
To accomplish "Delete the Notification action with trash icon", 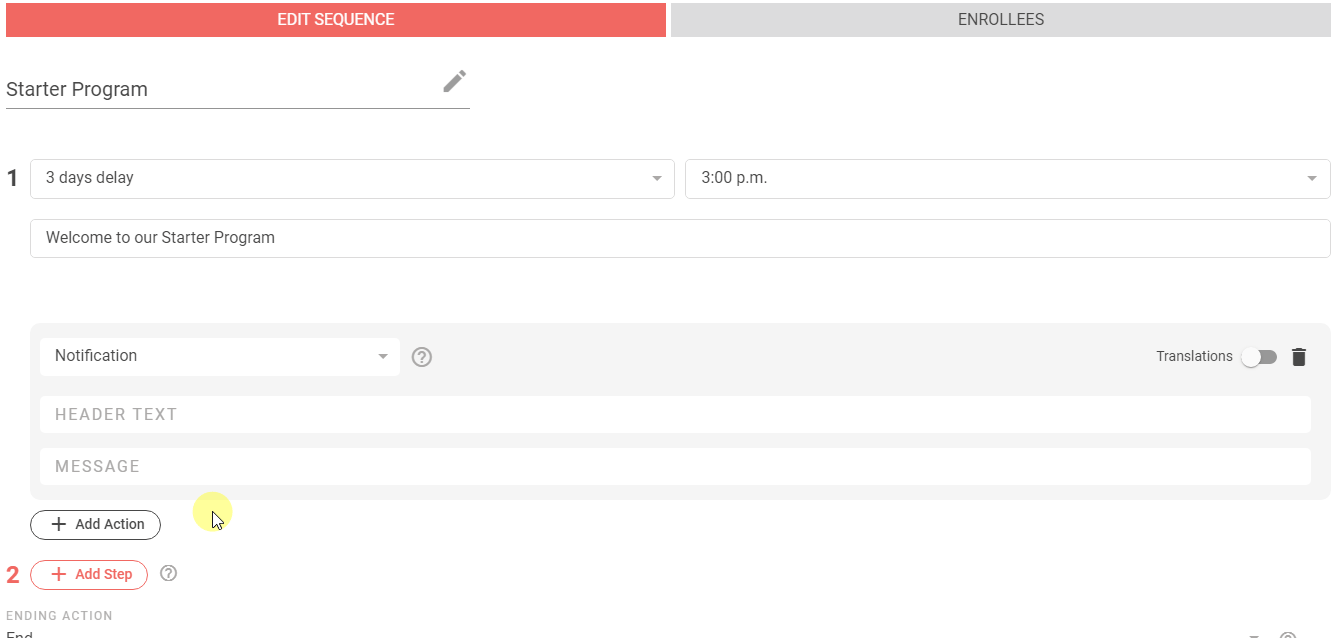I will click(1299, 357).
